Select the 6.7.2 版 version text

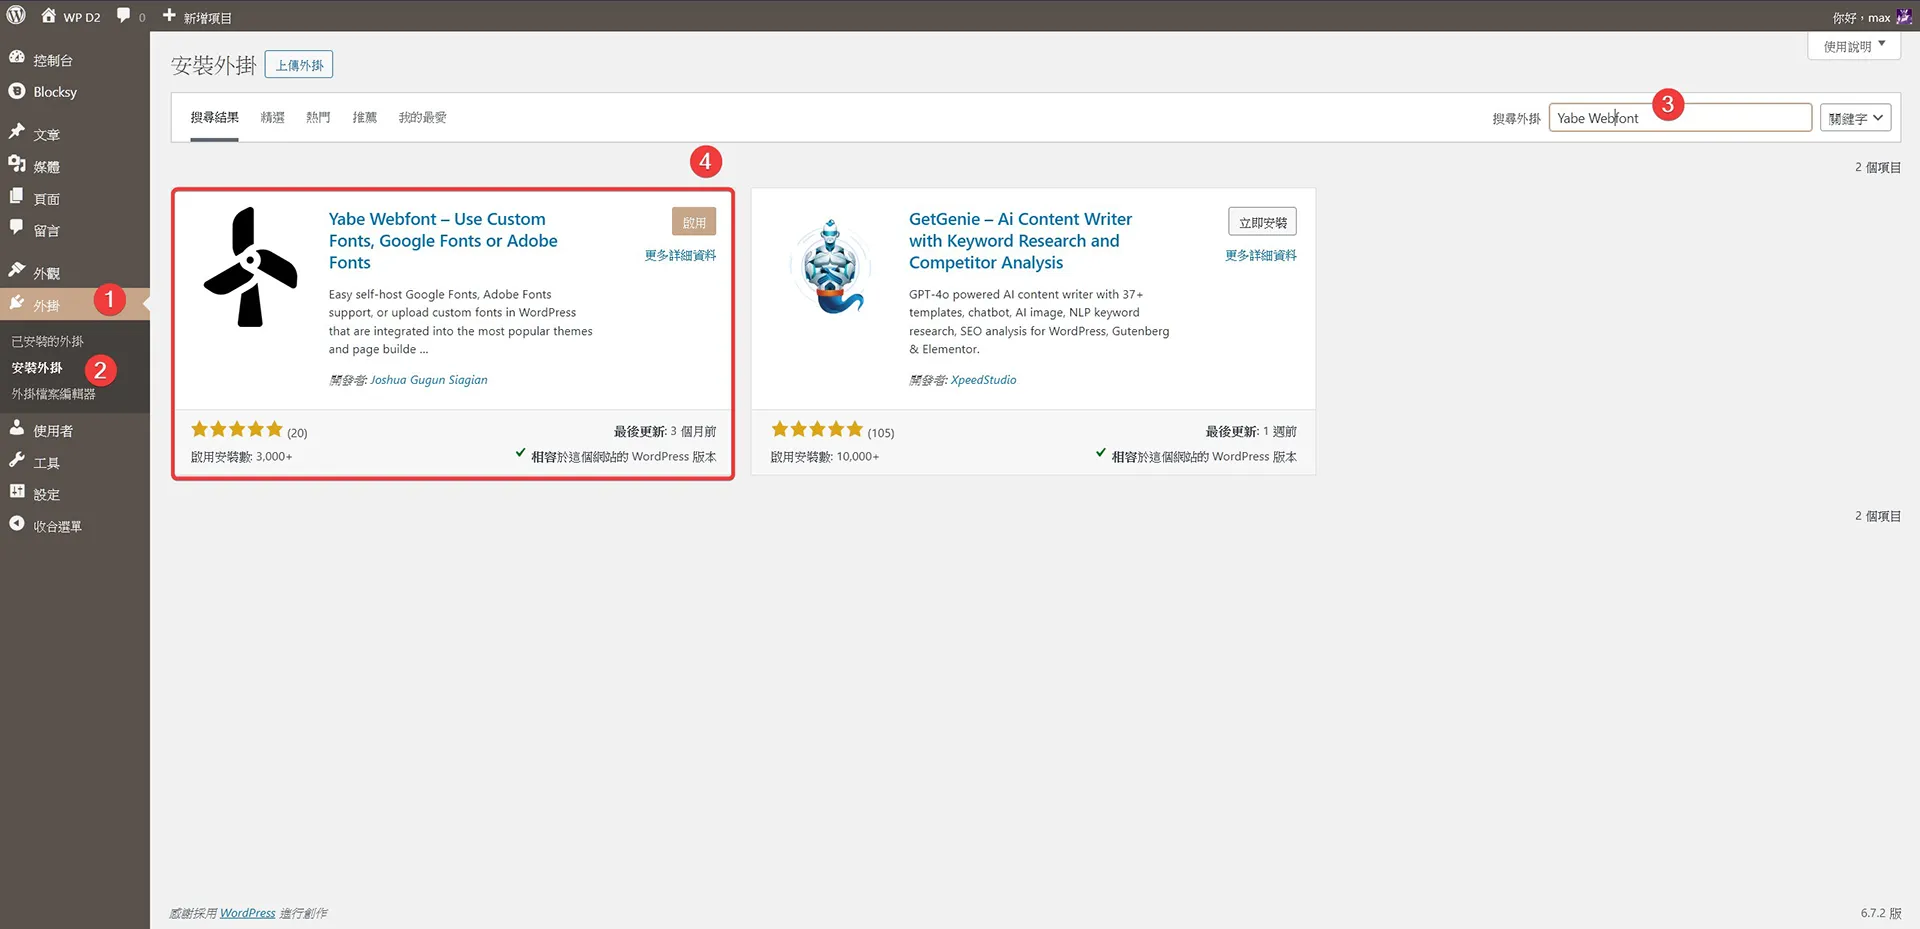[1881, 913]
